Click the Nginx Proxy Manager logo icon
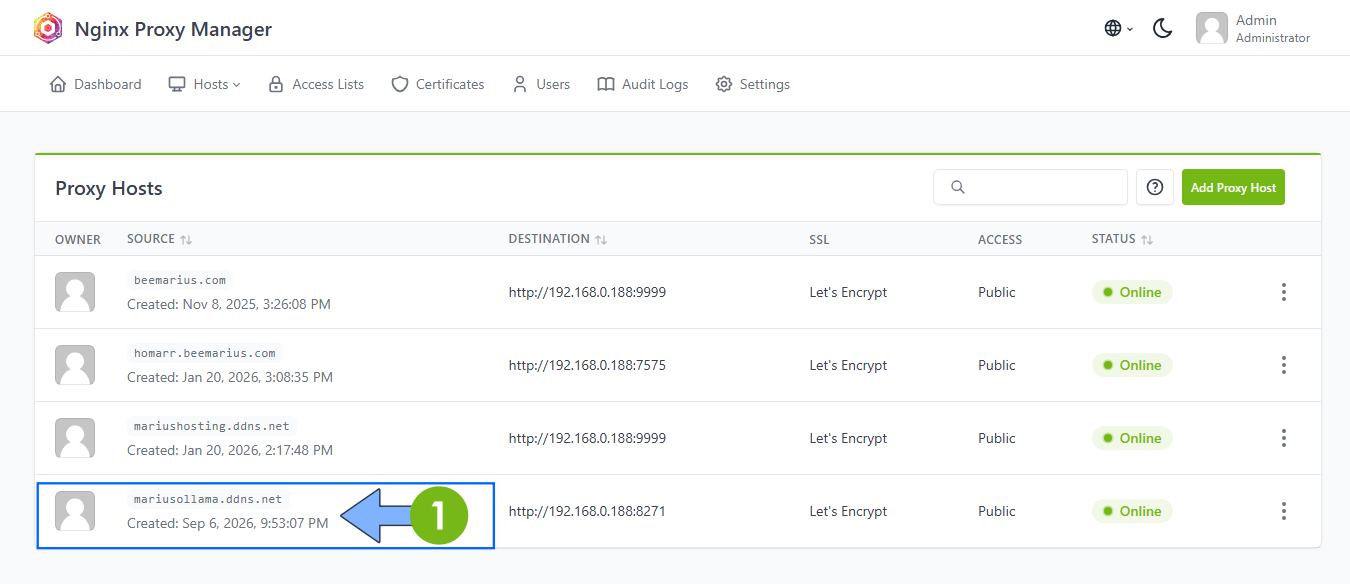Image resolution: width=1350 pixels, height=584 pixels. click(48, 28)
